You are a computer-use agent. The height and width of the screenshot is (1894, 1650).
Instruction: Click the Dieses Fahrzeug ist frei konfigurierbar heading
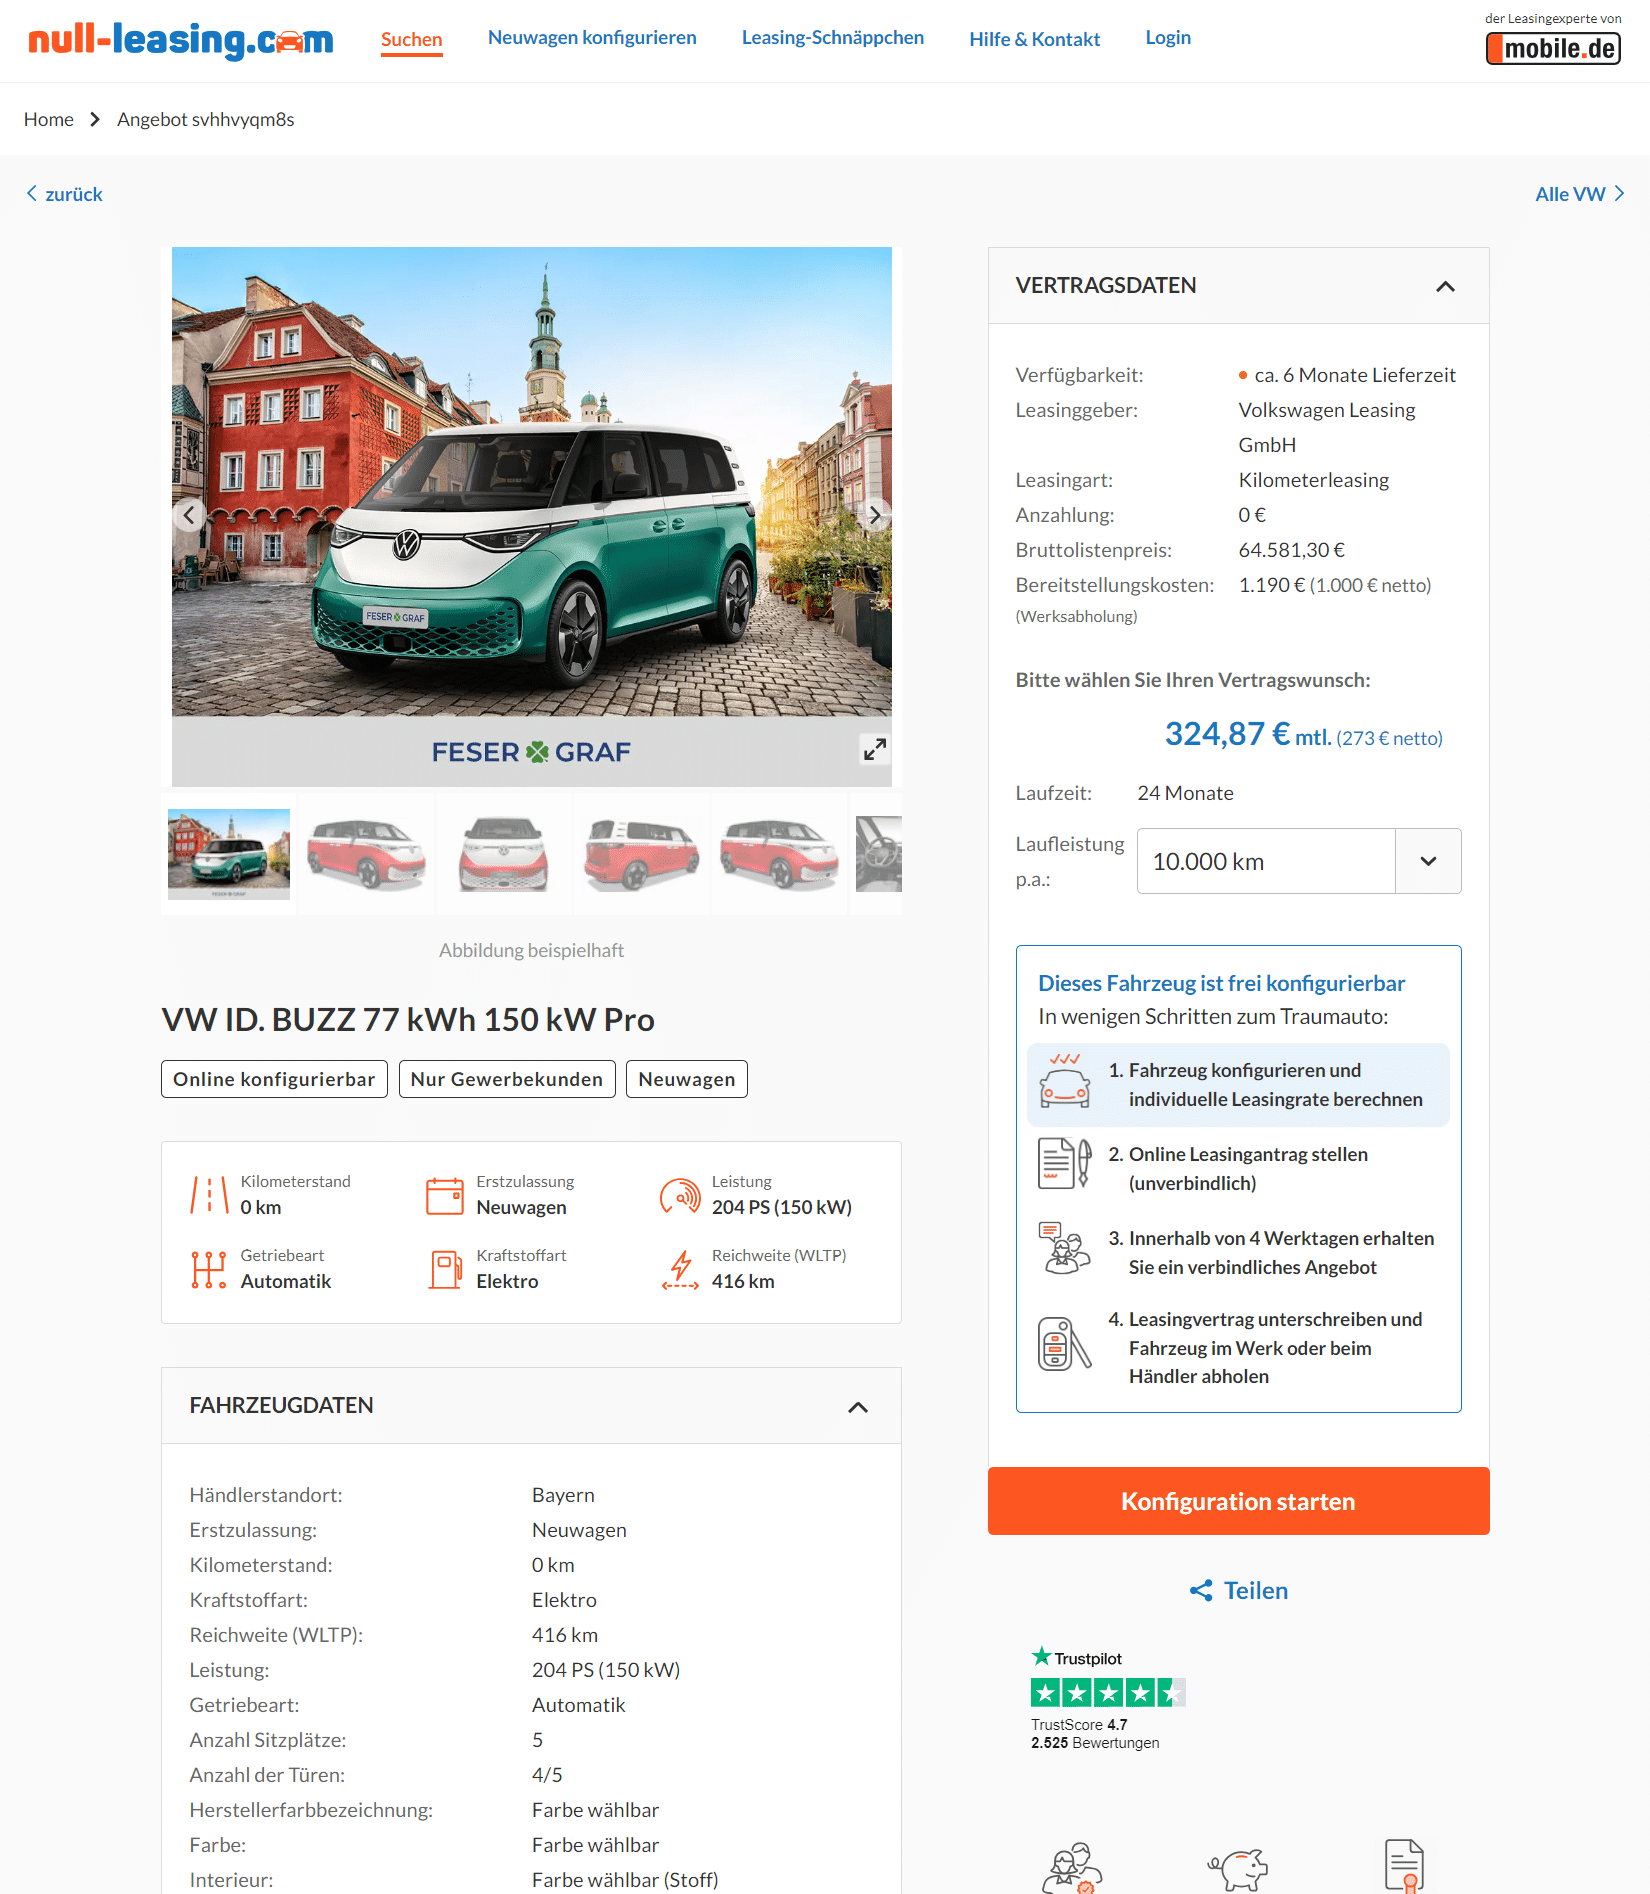[1221, 983]
